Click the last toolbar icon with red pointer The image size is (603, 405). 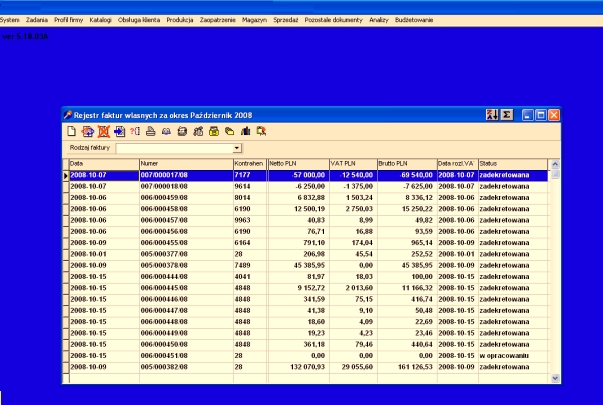(x=262, y=132)
